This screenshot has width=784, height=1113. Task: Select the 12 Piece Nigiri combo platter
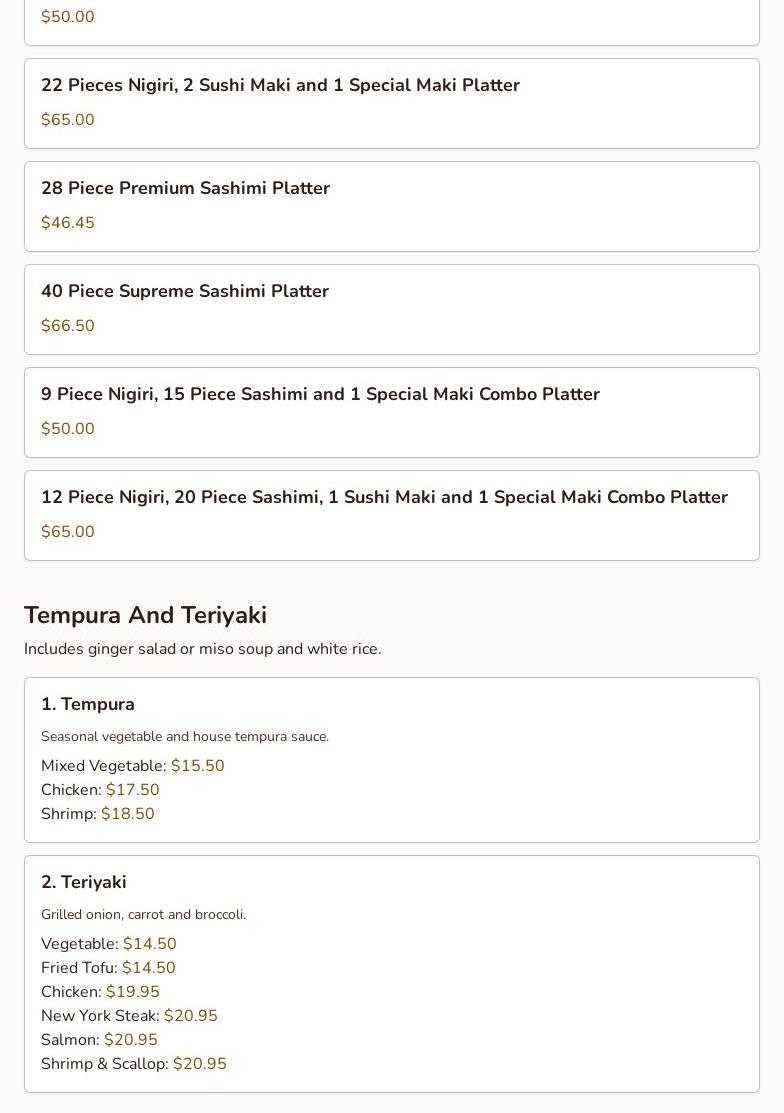pyautogui.click(x=384, y=498)
